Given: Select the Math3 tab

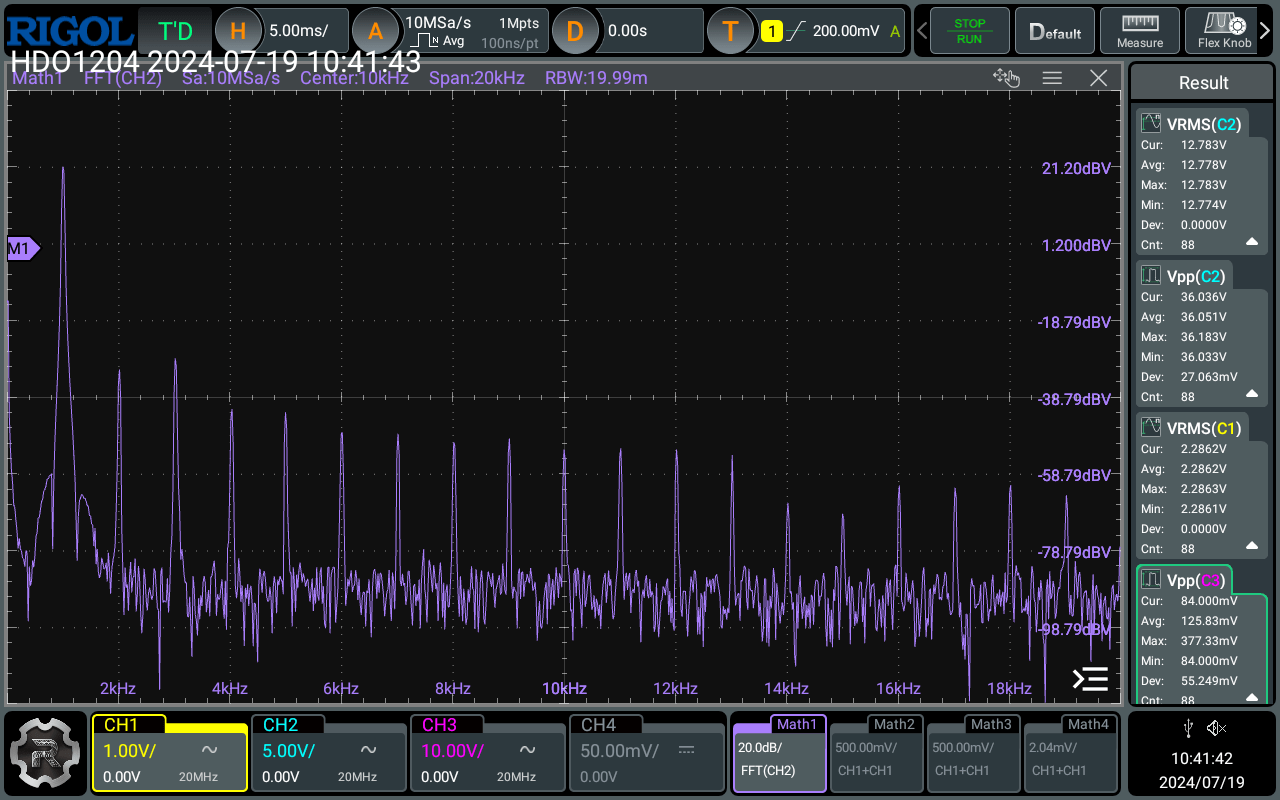Looking at the screenshot, I should tap(973, 753).
